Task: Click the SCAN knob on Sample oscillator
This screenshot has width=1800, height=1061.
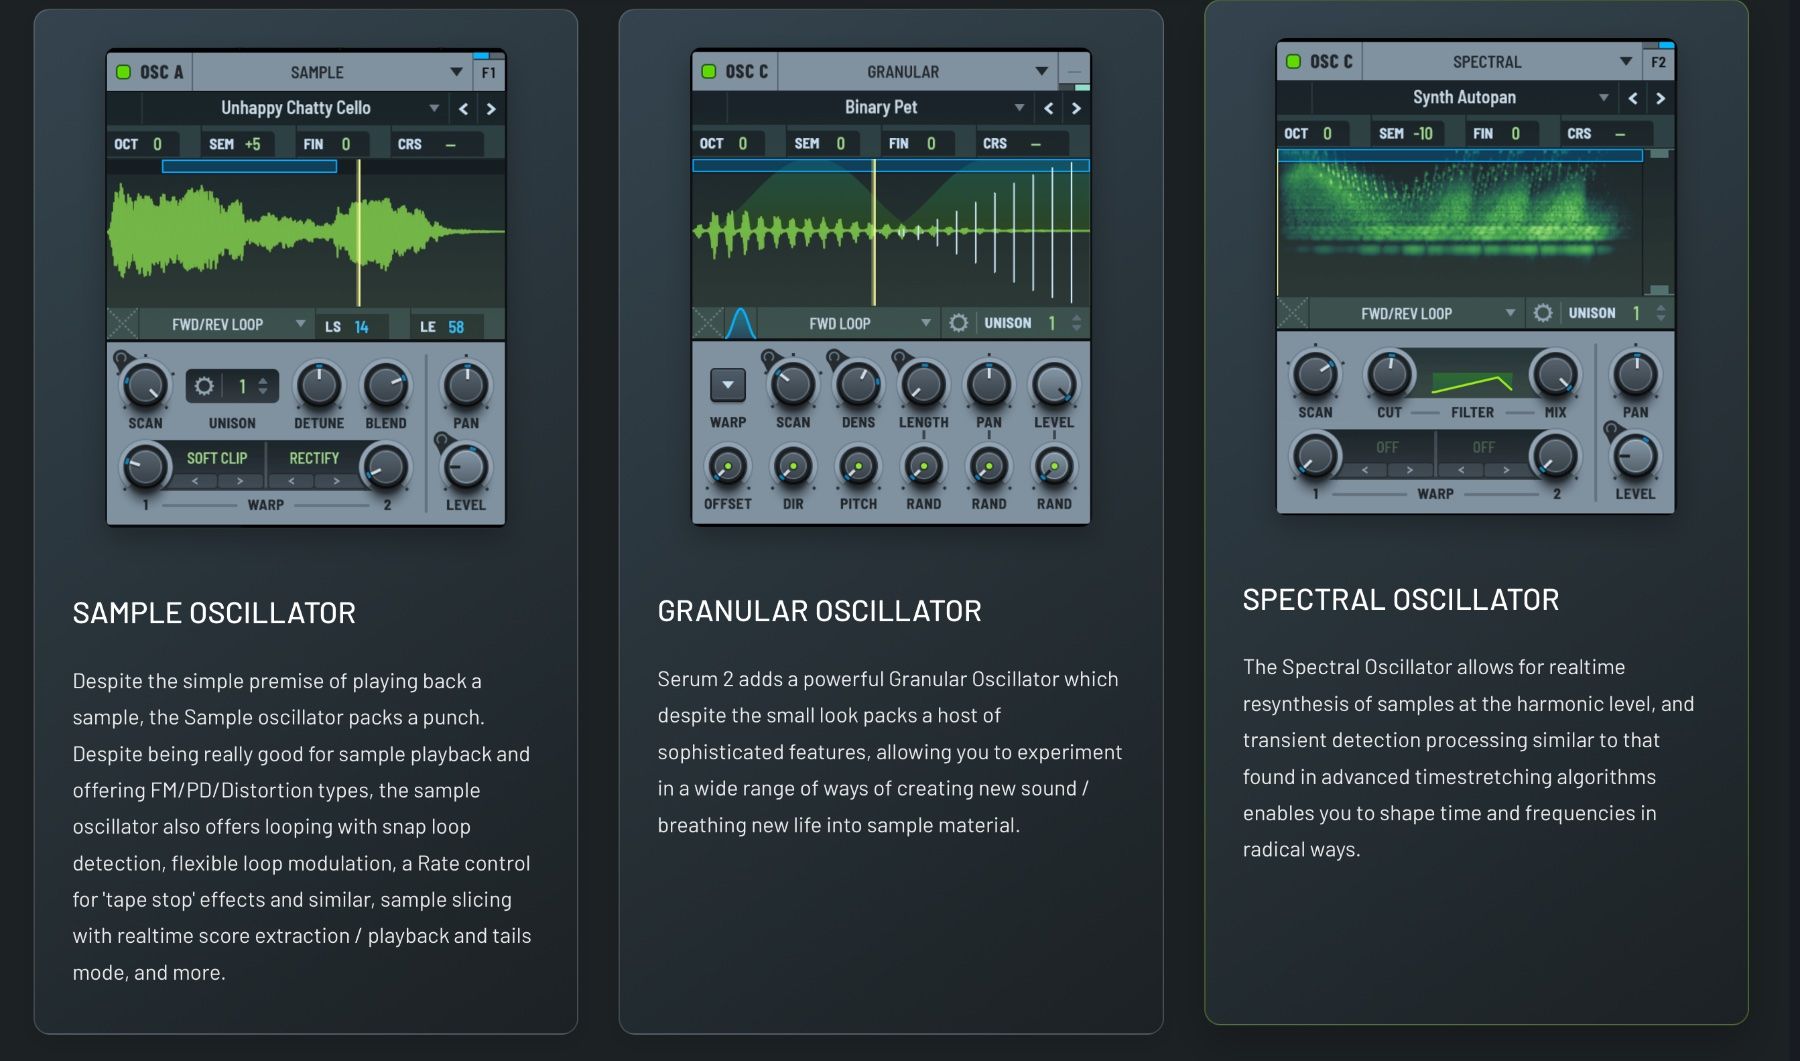Action: click(x=146, y=385)
